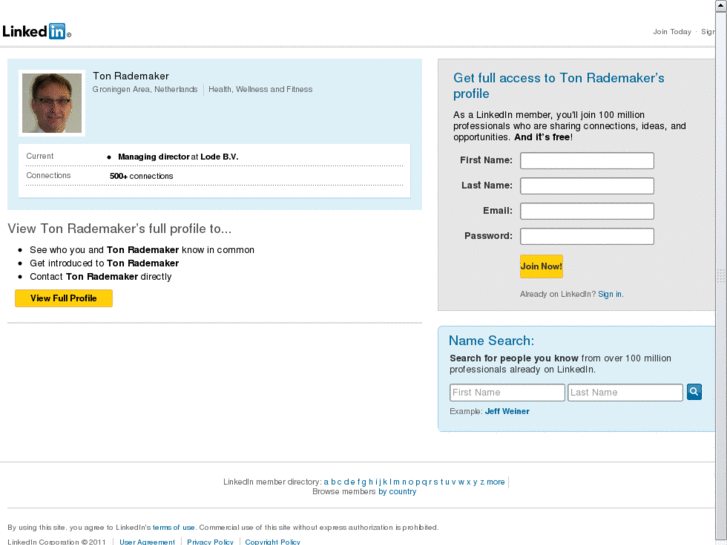Click the Groningen Area, Netherlands text
This screenshot has height=545, width=727.
click(x=145, y=89)
